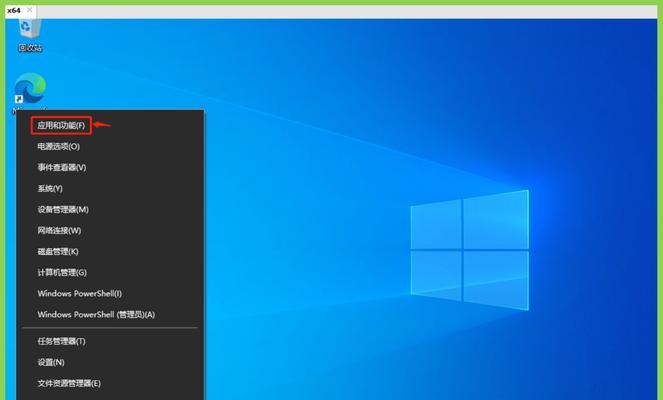Select 磁盘管理(K)
This screenshot has height=400, width=663.
(x=58, y=252)
